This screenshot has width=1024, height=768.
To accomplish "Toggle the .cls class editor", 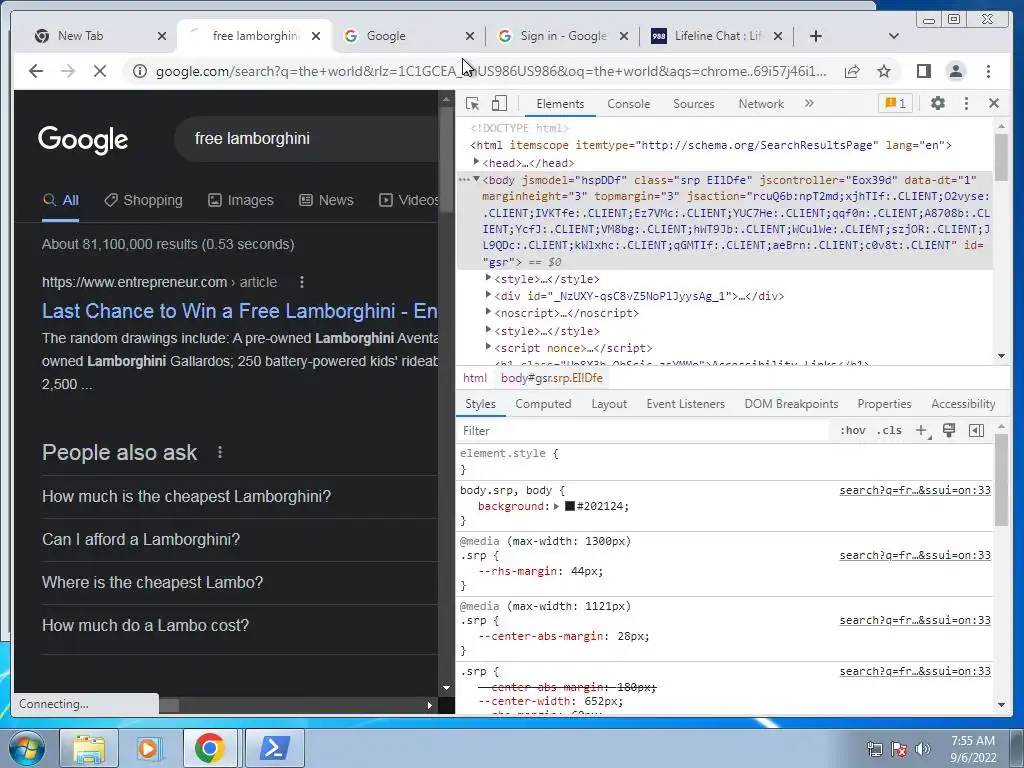I will [889, 430].
